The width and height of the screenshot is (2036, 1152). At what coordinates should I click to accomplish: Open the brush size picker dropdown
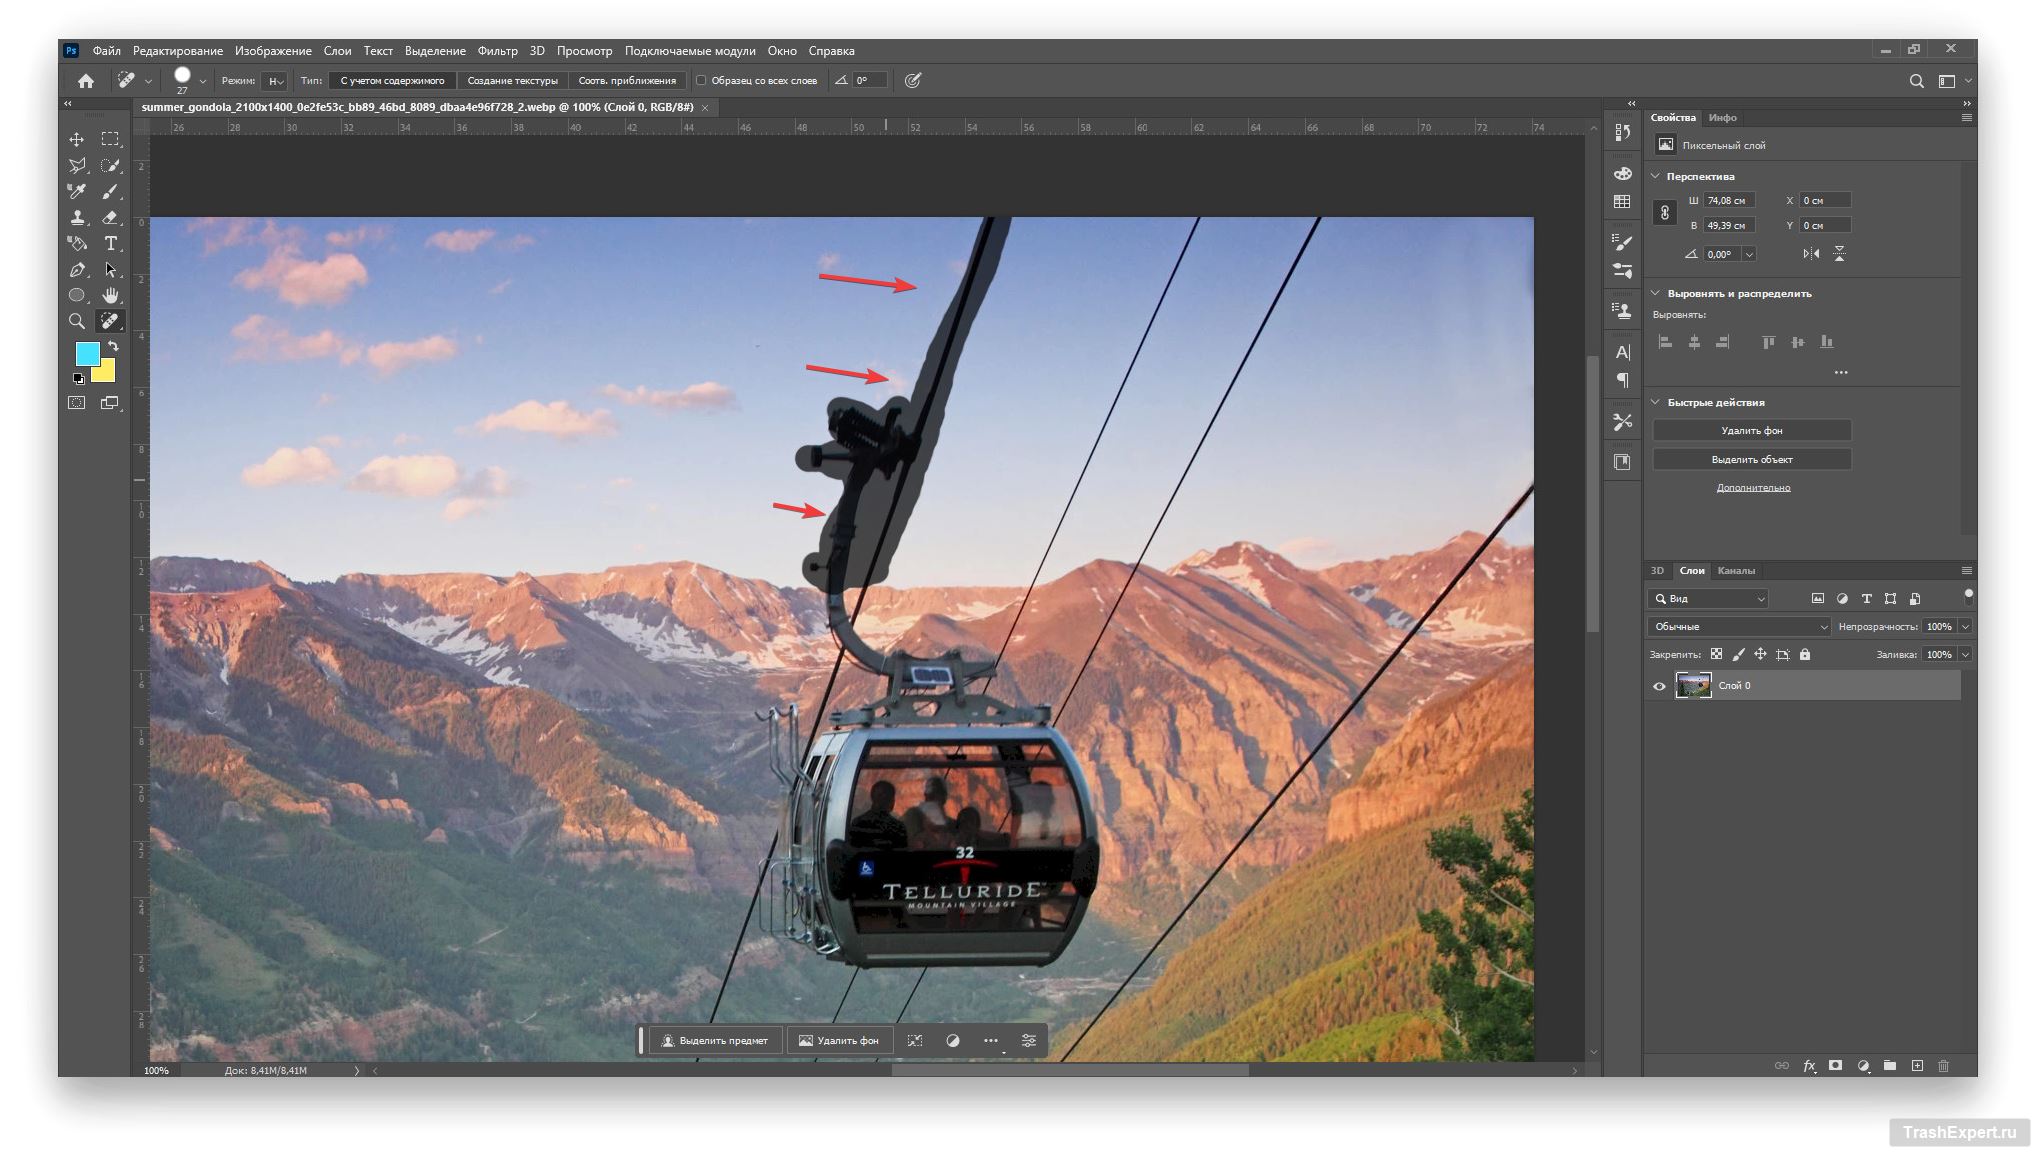[203, 81]
